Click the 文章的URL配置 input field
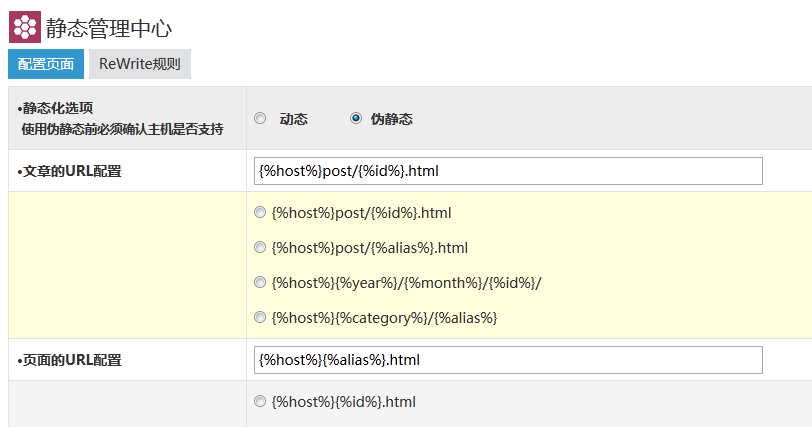812x427 pixels. tap(508, 171)
